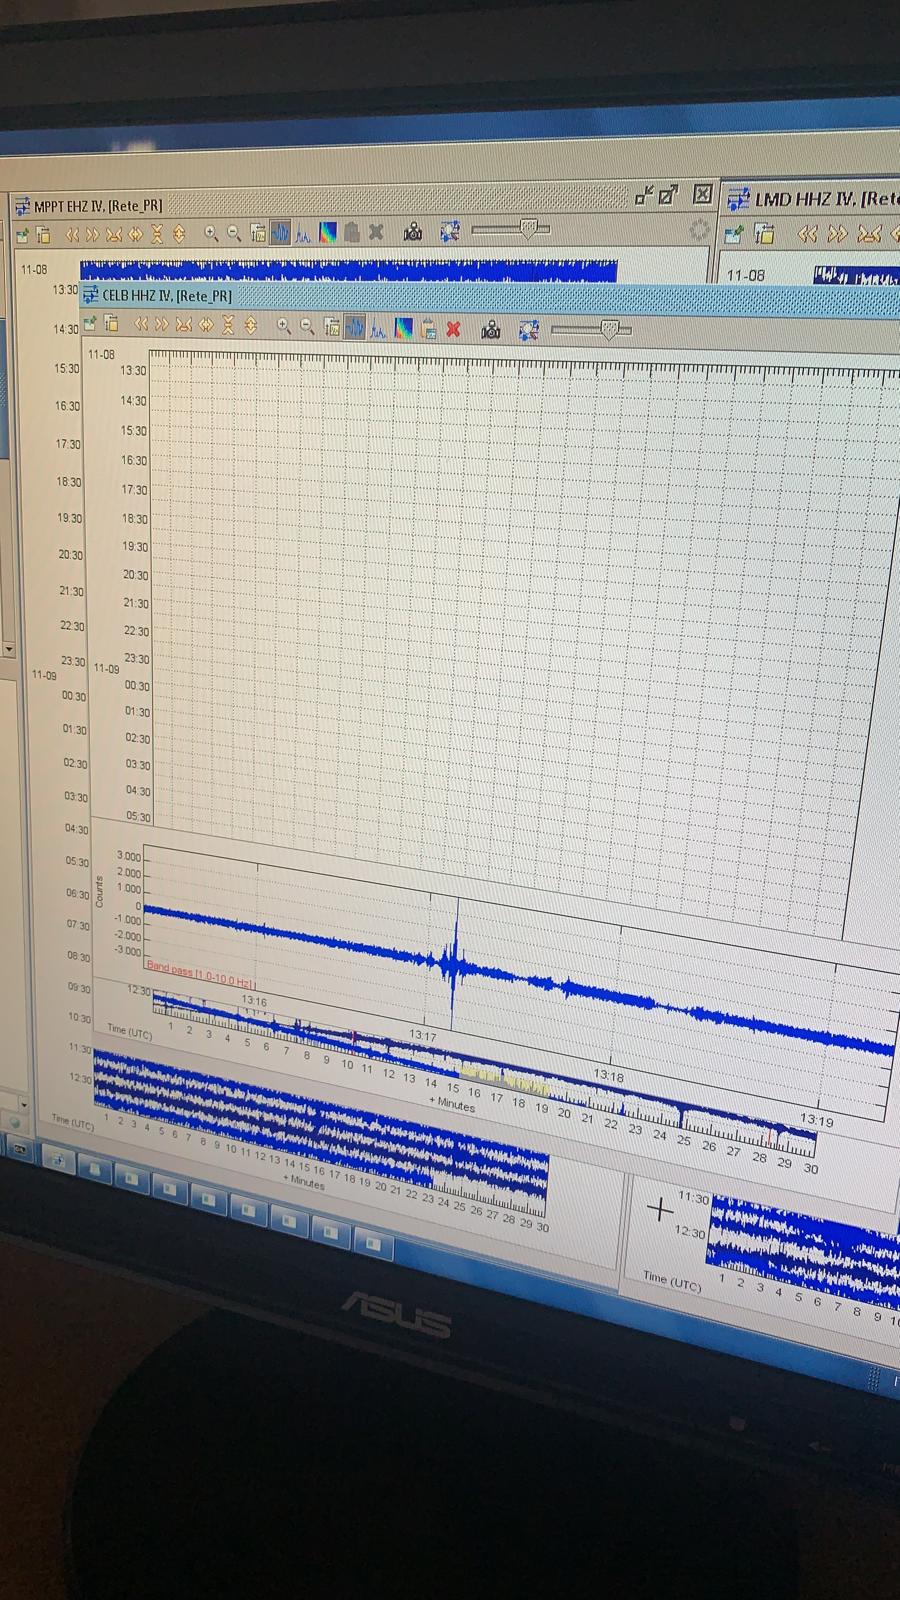Image resolution: width=900 pixels, height=1600 pixels.
Task: Adjust the CELB toolbar scale slider
Action: pyautogui.click(x=608, y=329)
